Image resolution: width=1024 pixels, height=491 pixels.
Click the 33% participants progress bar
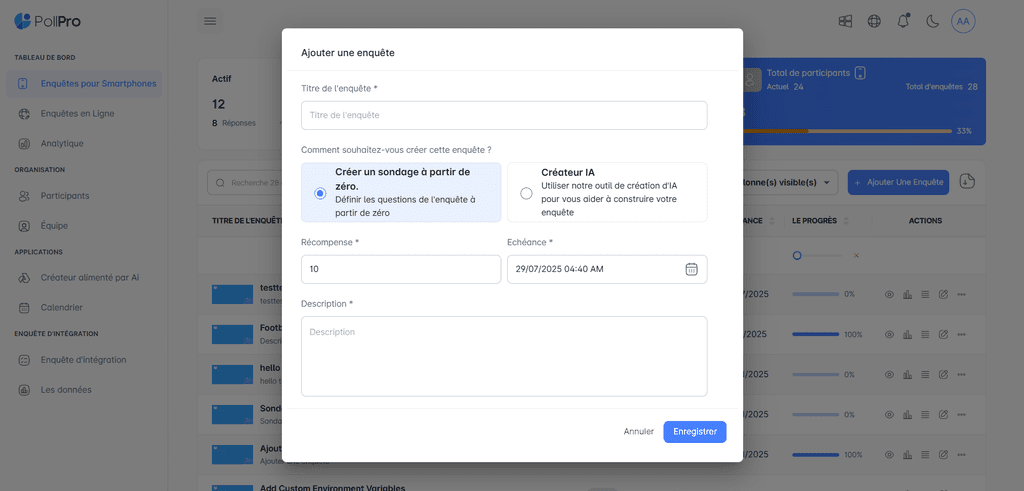tap(848, 131)
